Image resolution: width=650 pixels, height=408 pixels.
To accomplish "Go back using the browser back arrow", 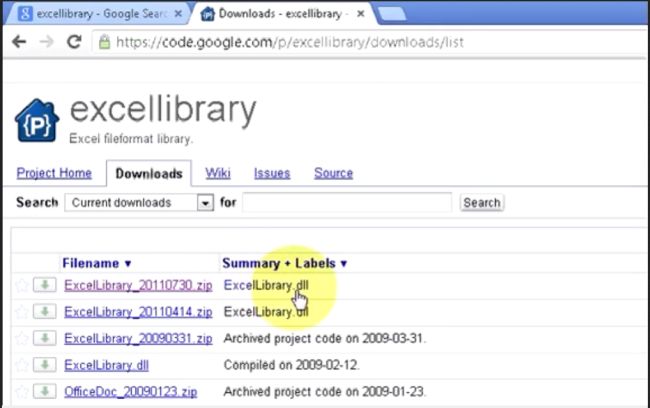I will click(19, 41).
